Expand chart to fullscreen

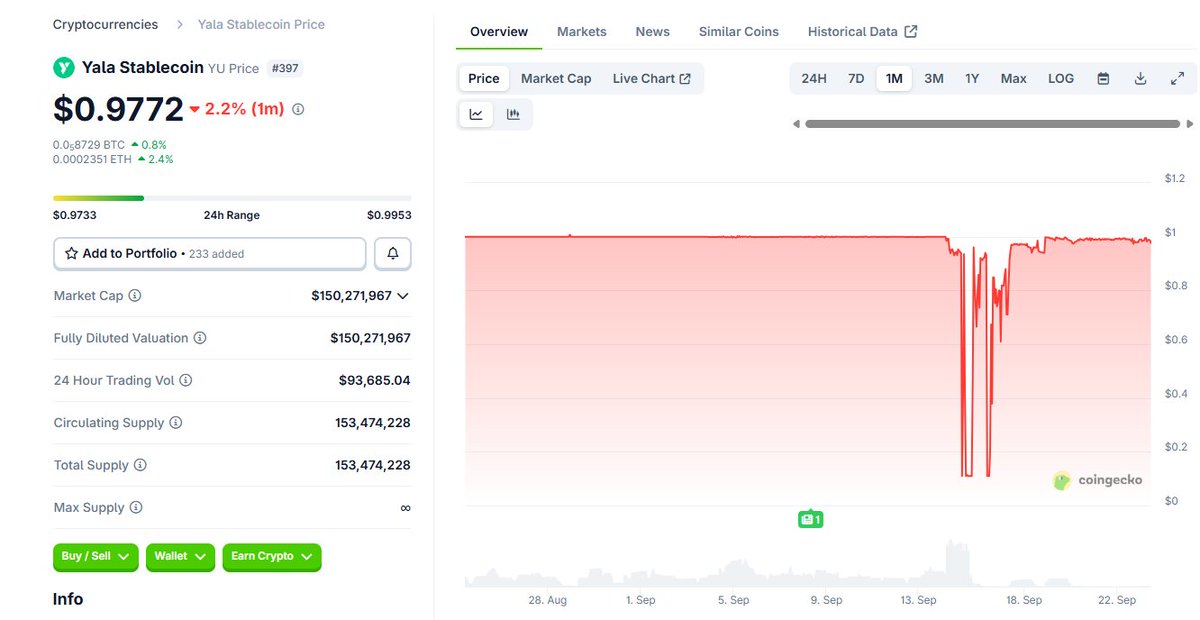pos(1177,78)
